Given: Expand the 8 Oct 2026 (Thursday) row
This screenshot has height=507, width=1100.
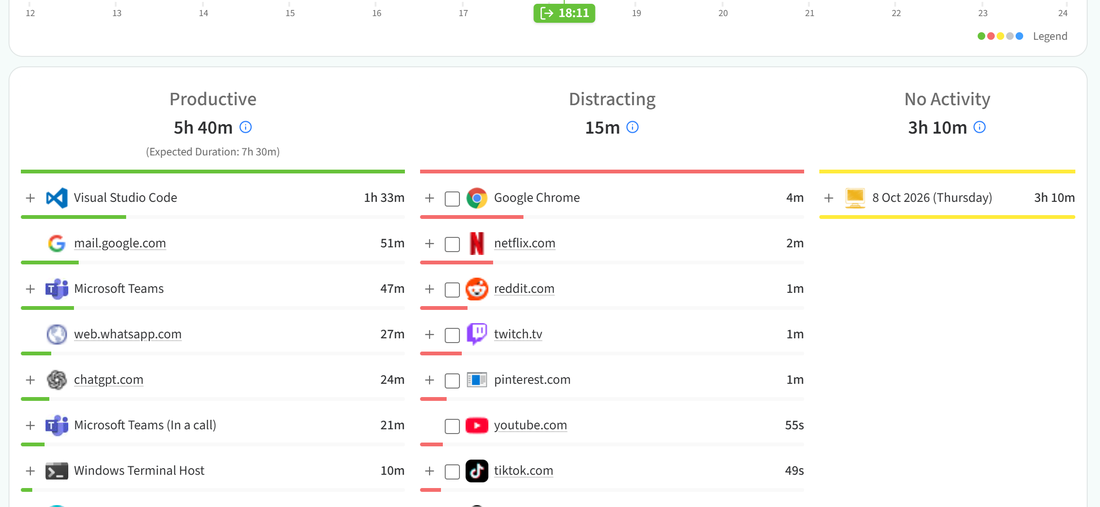Looking at the screenshot, I should click(x=829, y=198).
